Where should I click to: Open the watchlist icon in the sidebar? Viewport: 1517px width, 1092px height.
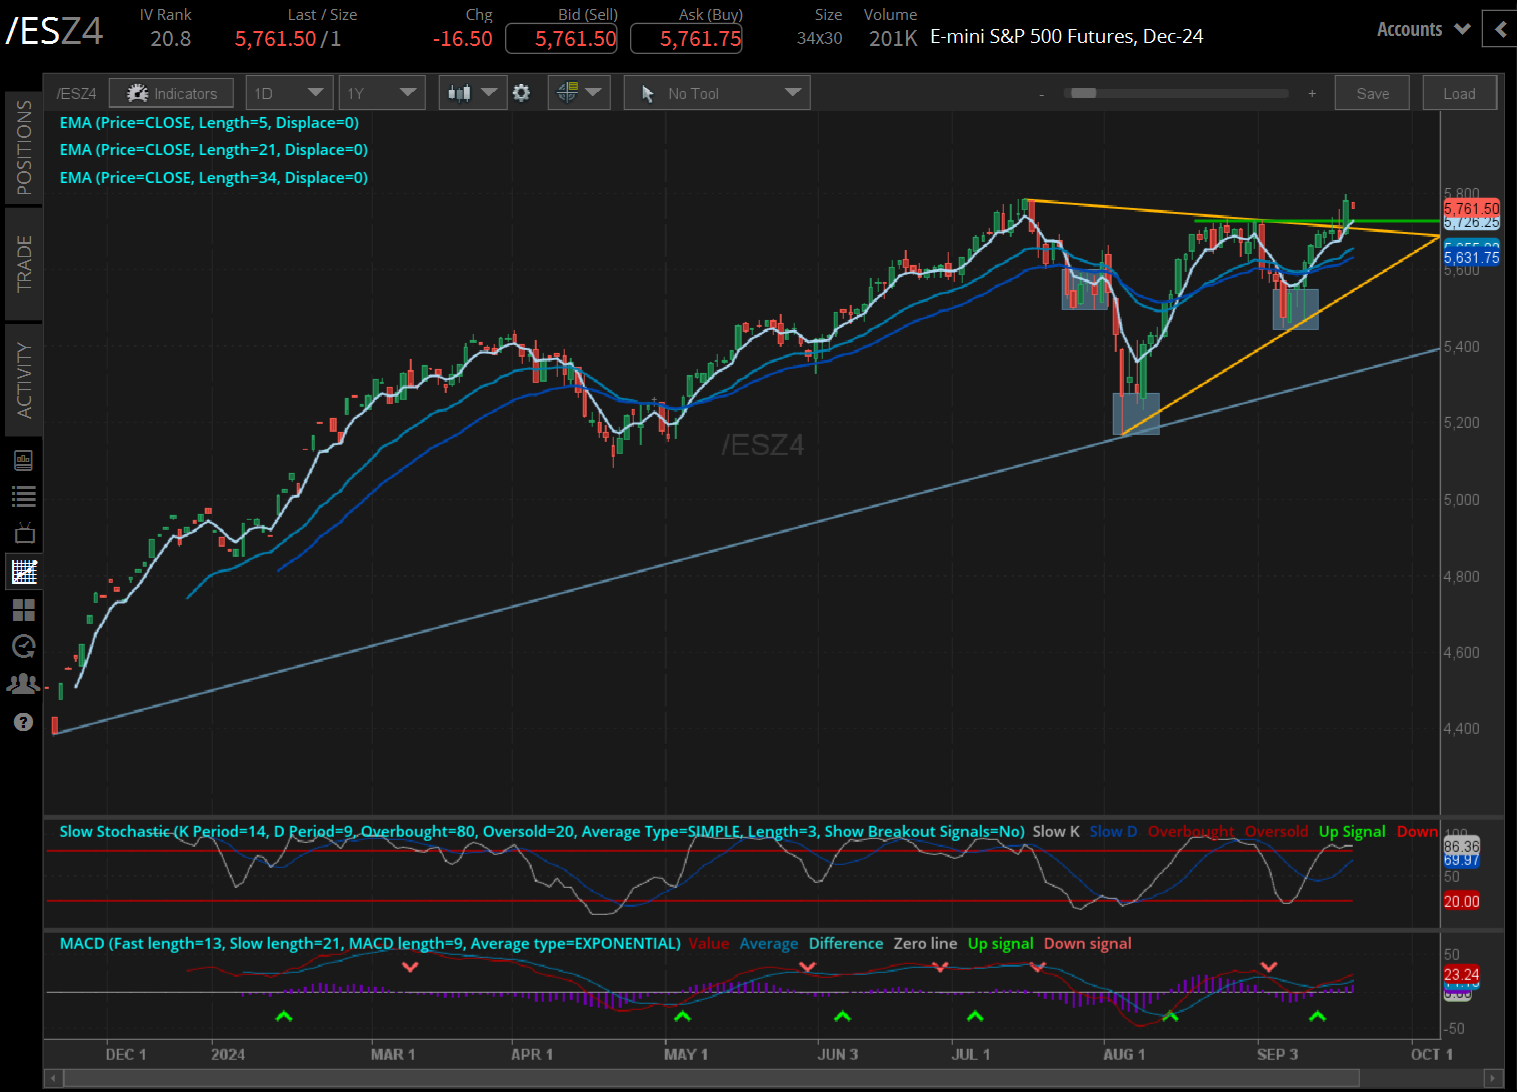tap(23, 495)
